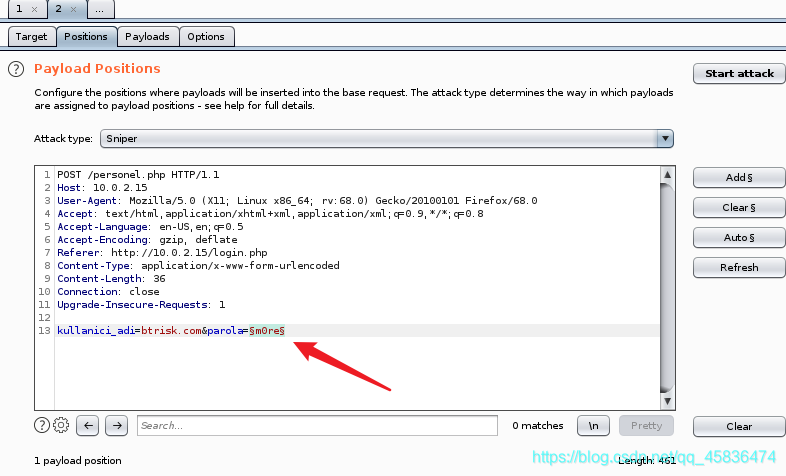The height and width of the screenshot is (476, 786).
Task: Open the search help question mark icon
Action: click(x=42, y=425)
